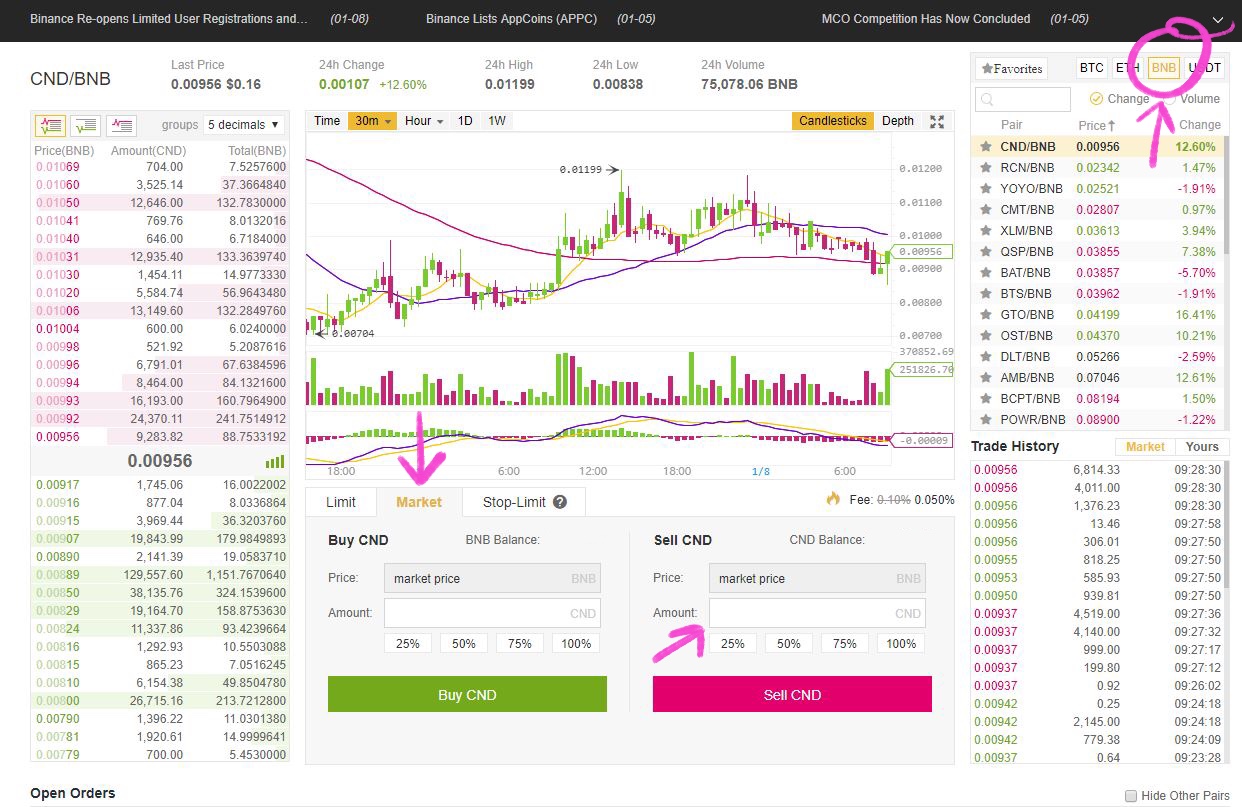The height and width of the screenshot is (807, 1242).
Task: Star the XLM/BNB pair as favorite
Action: point(986,231)
